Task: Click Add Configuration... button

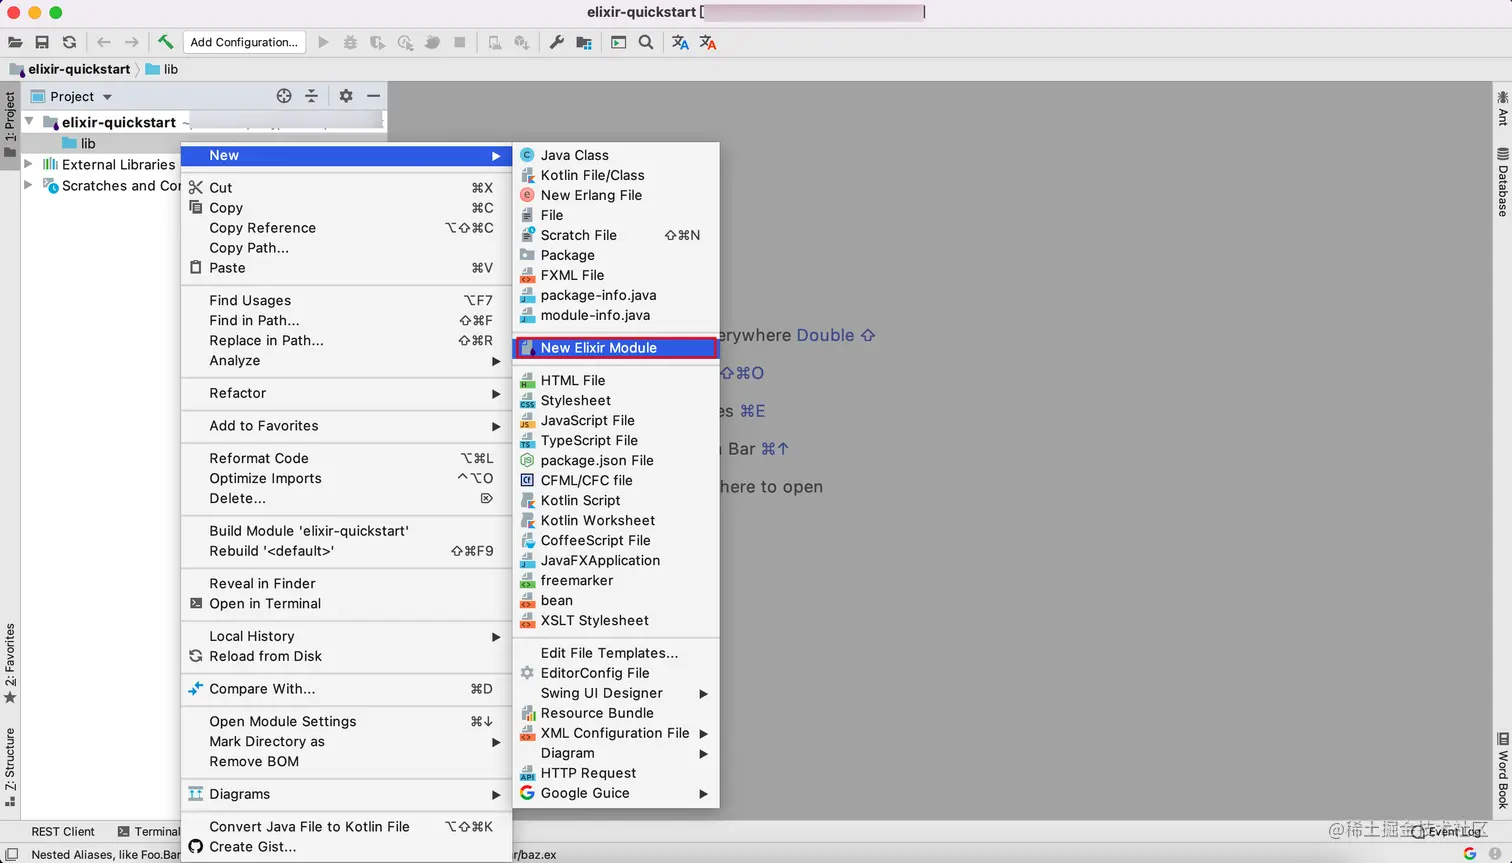Action: click(x=244, y=42)
